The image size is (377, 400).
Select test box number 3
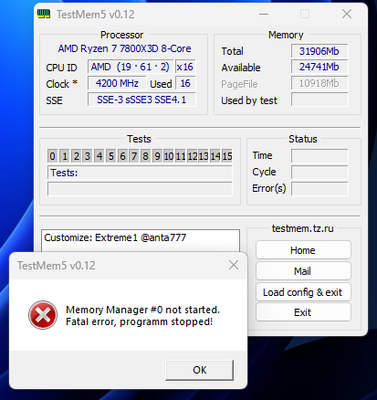pyautogui.click(x=88, y=156)
